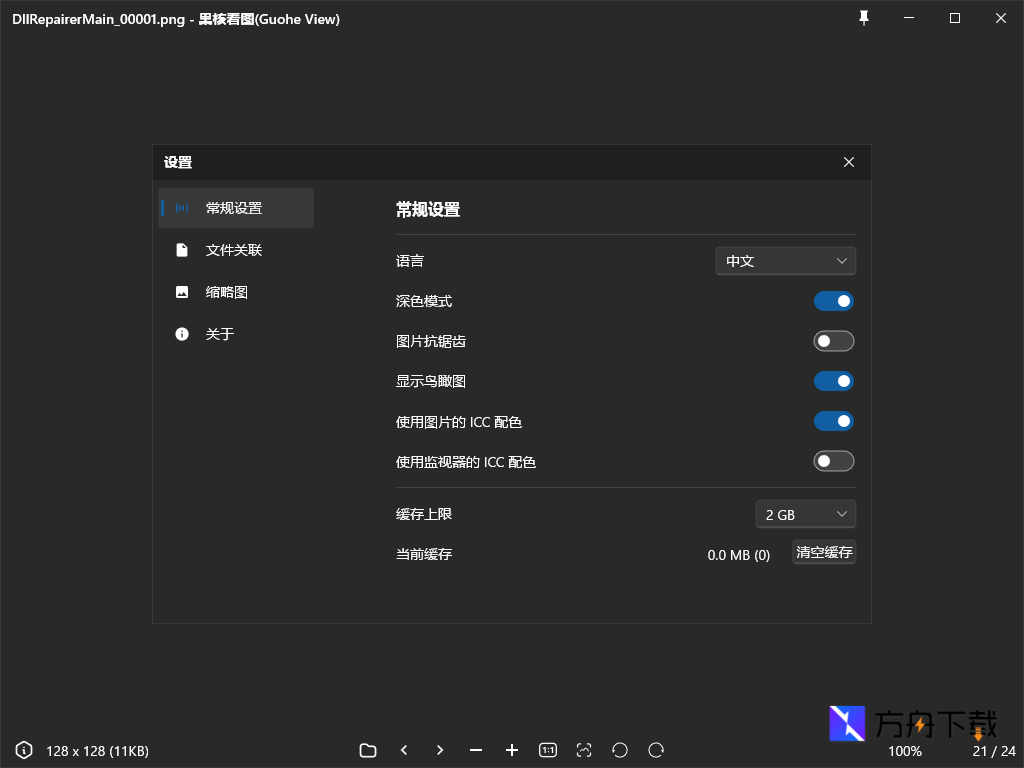Click the 清空缓存 button
The image size is (1024, 768).
click(824, 552)
